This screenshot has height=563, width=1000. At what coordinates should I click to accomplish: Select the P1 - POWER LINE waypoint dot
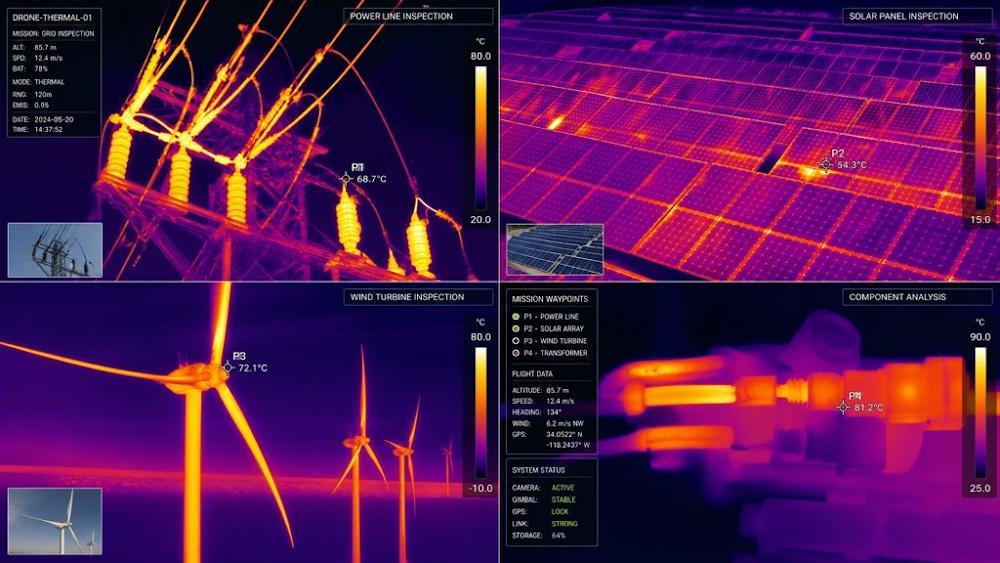pos(515,316)
